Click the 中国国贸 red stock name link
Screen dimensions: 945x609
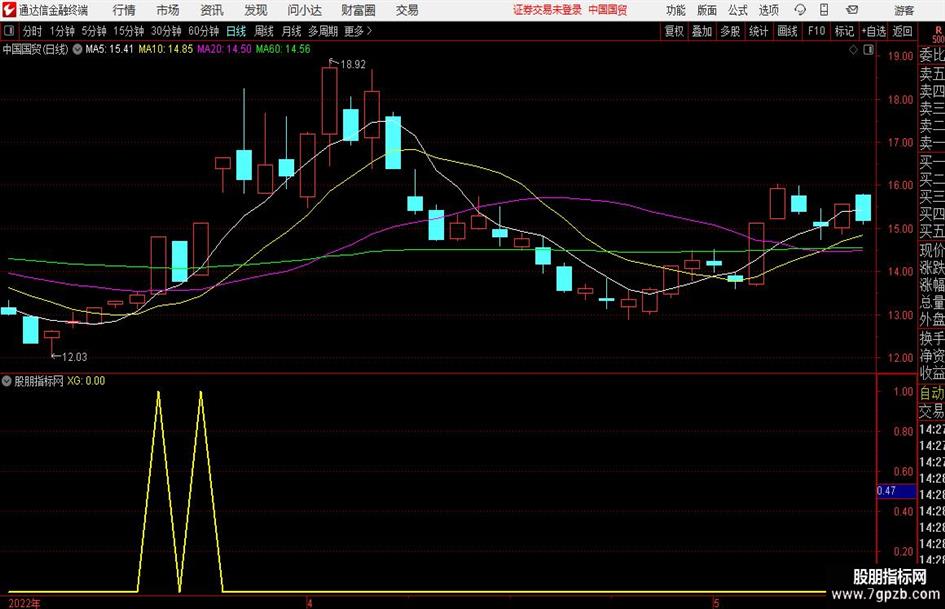[x=608, y=10]
